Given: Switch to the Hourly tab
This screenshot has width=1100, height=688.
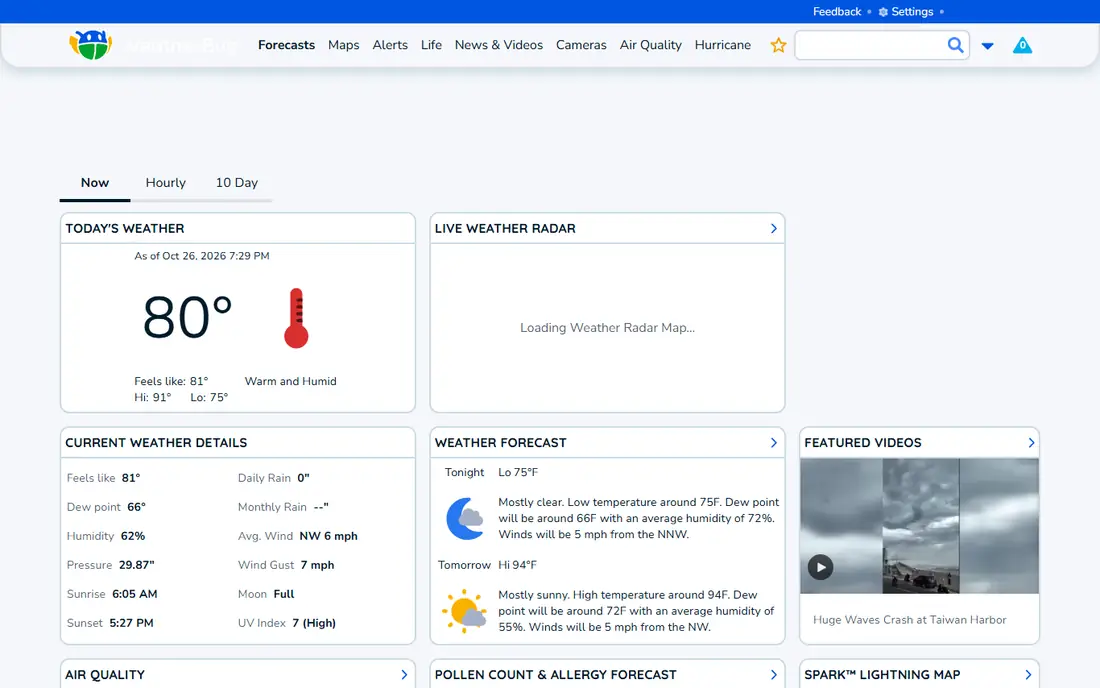Looking at the screenshot, I should tap(166, 183).
